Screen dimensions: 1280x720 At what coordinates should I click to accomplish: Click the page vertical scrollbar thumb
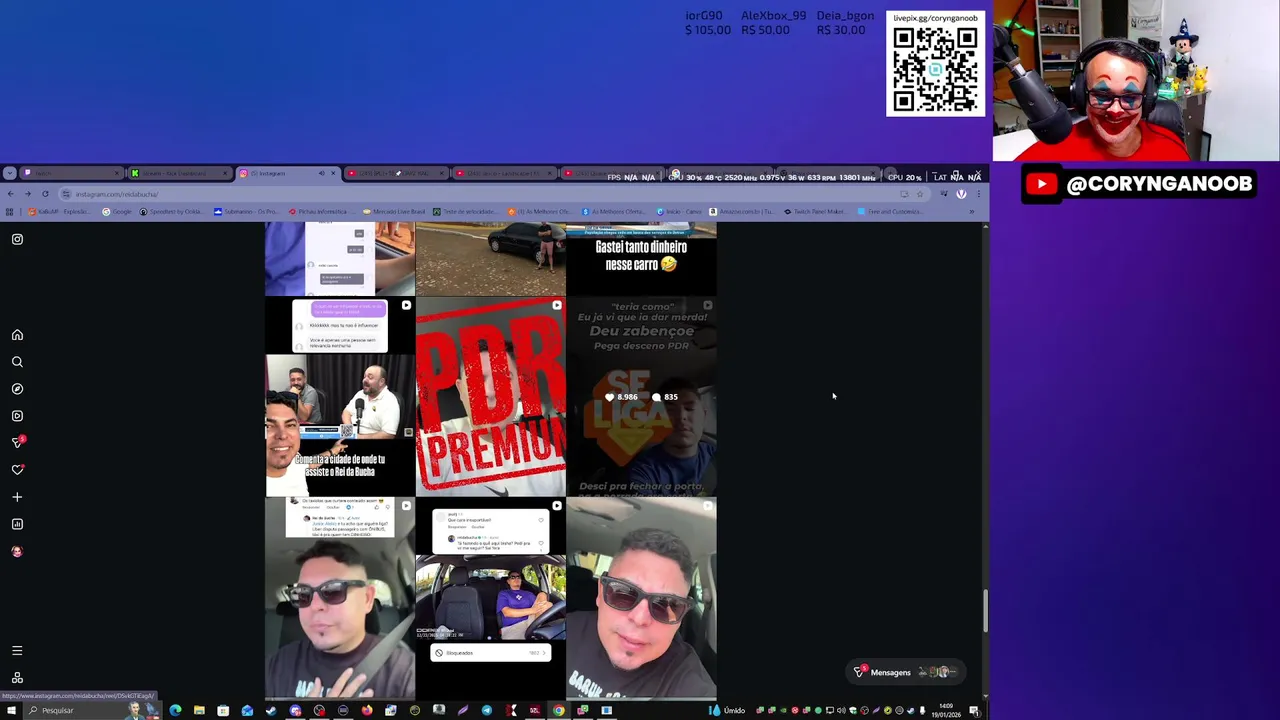click(985, 611)
